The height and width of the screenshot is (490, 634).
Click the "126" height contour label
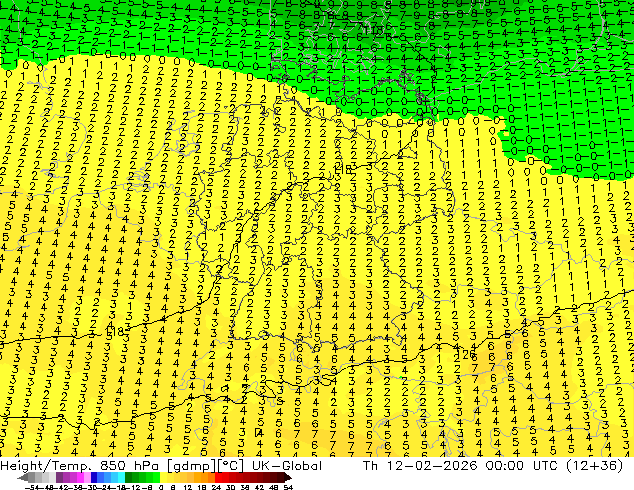coord(466,355)
